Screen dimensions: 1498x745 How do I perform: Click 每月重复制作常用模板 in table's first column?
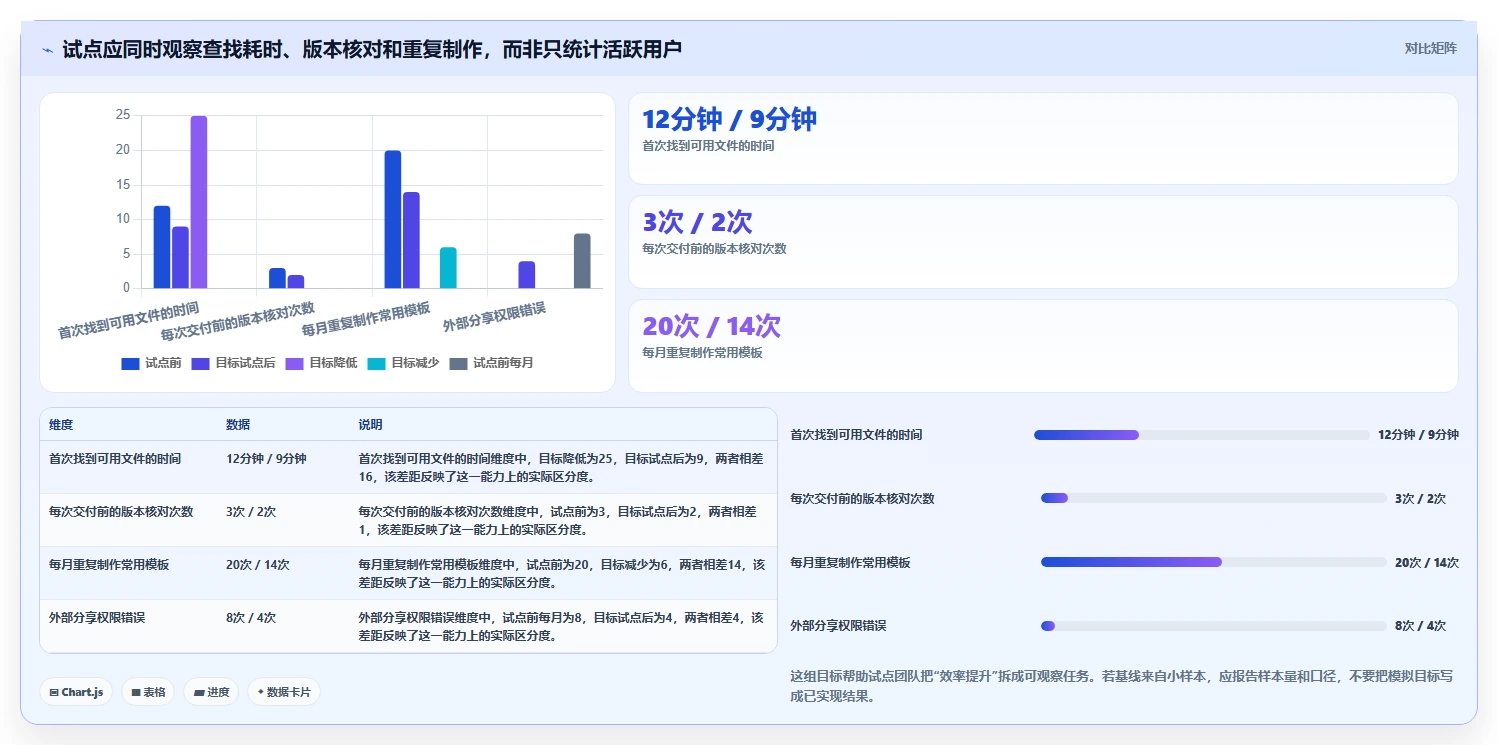[109, 565]
